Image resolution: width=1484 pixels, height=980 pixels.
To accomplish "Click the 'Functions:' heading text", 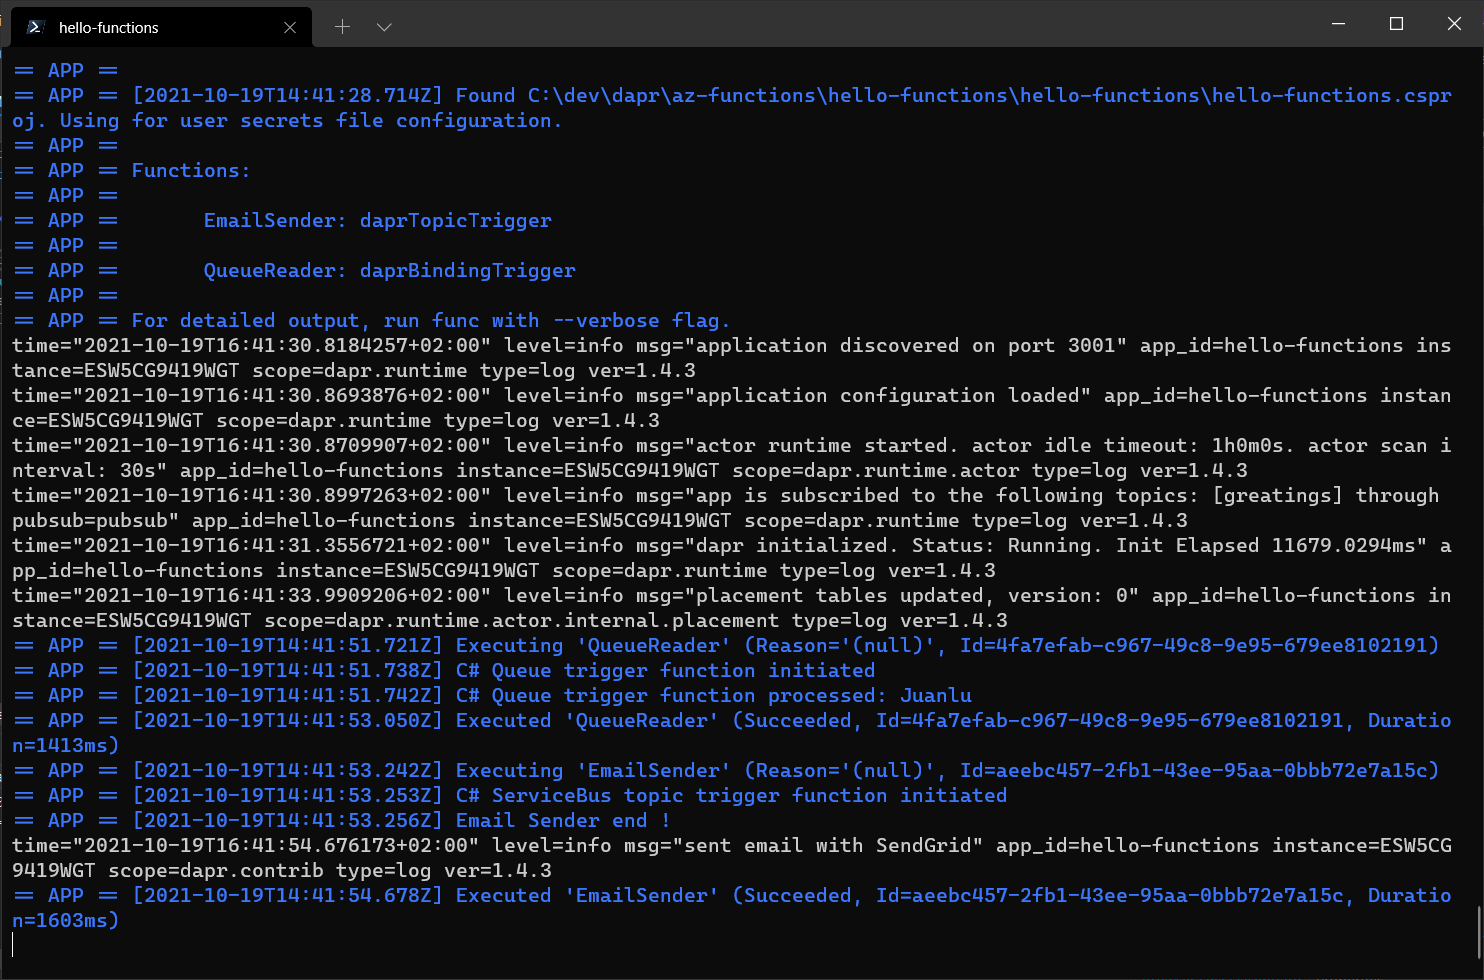I will (x=190, y=170).
